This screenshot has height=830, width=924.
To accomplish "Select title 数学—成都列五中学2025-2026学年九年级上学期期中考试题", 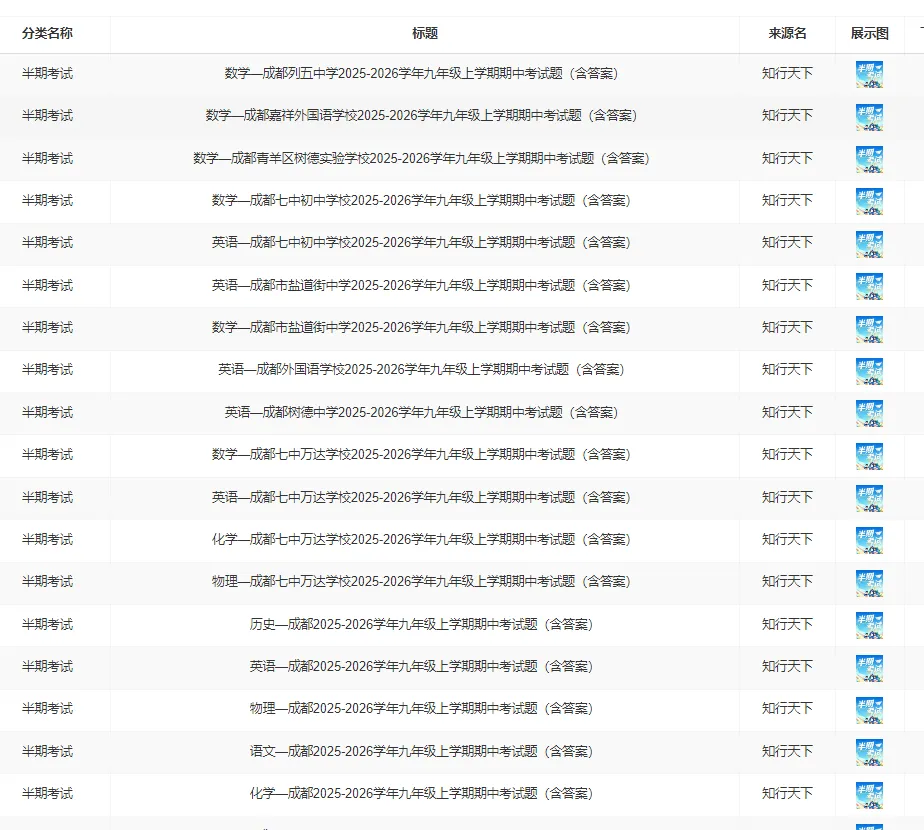I will [x=421, y=73].
